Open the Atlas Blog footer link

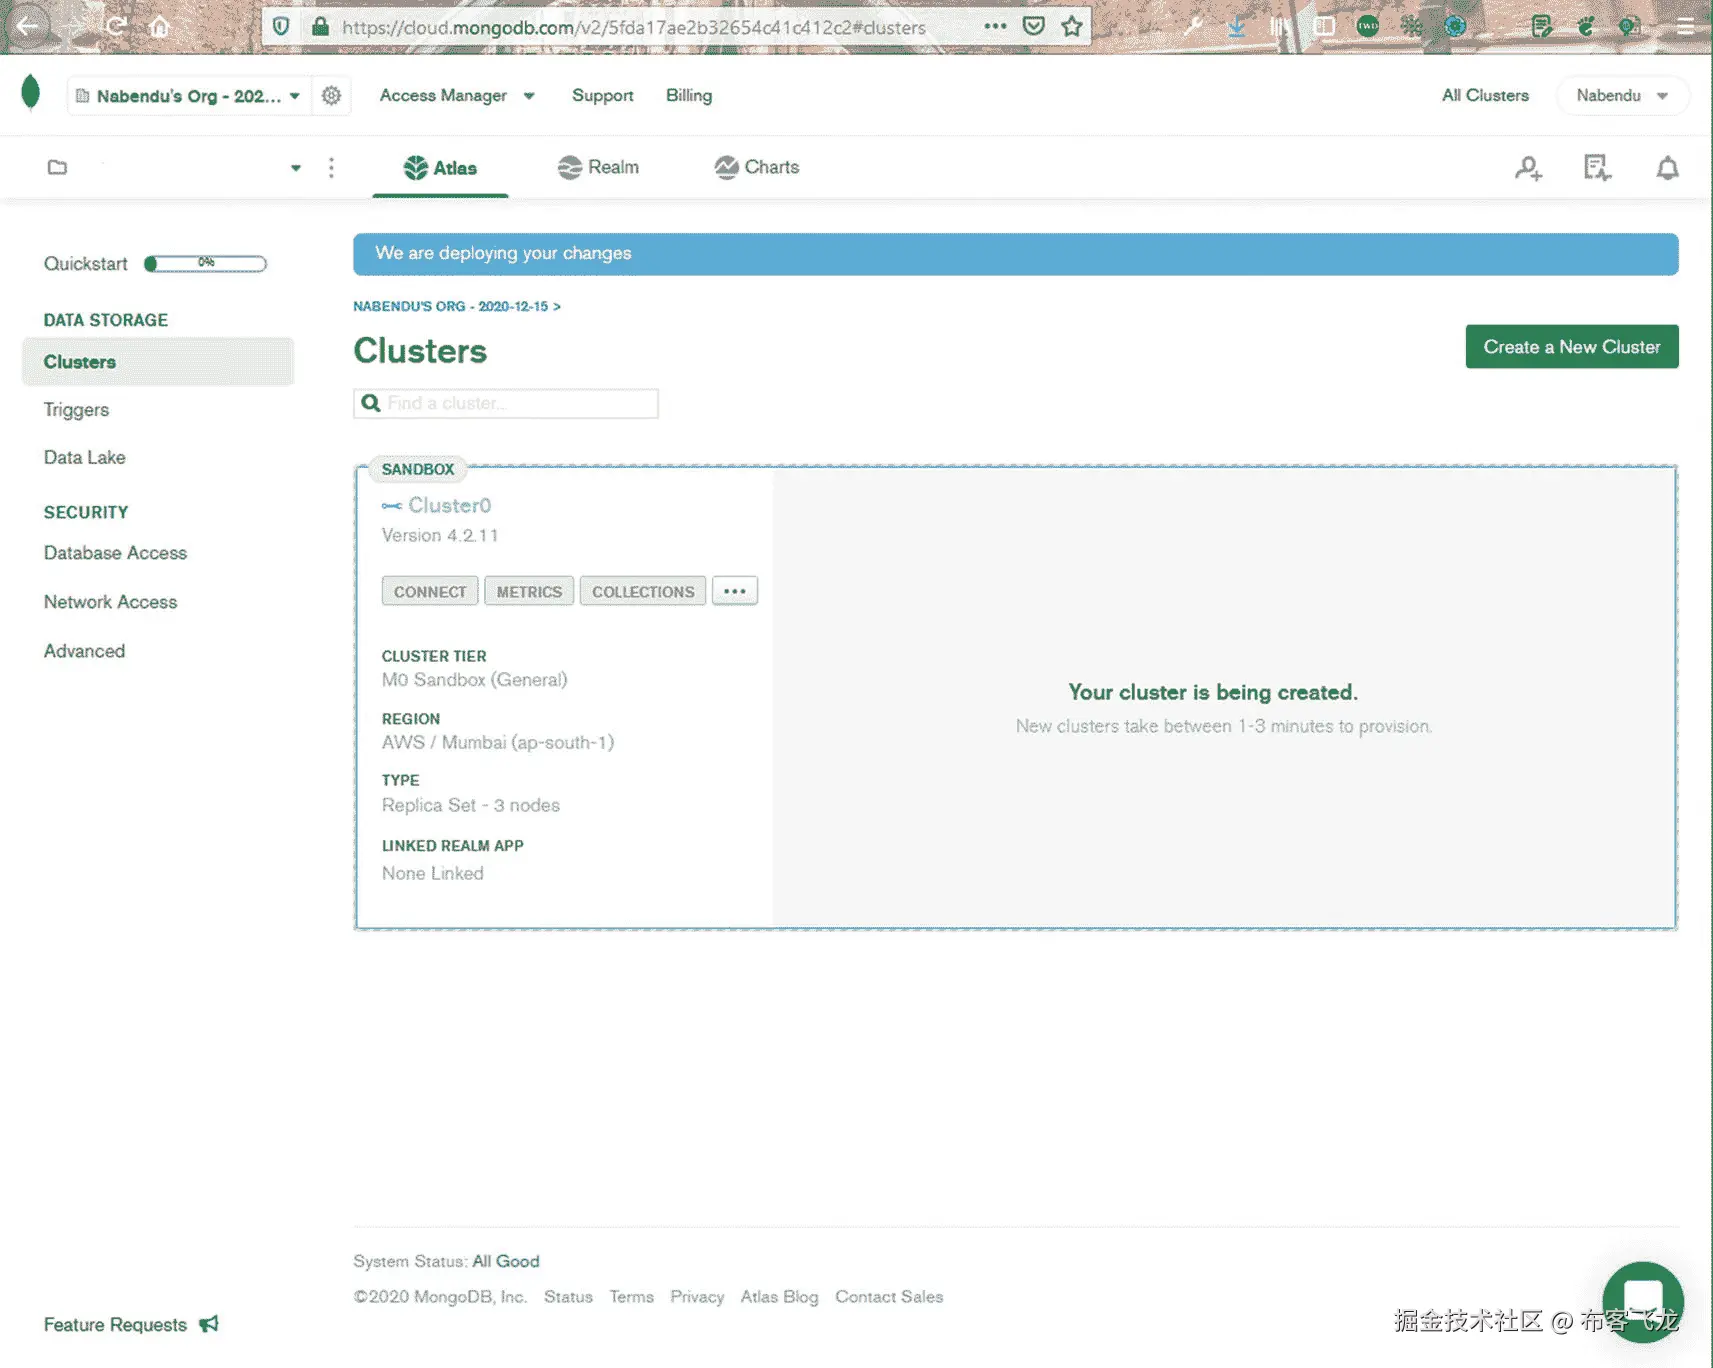coord(779,1297)
